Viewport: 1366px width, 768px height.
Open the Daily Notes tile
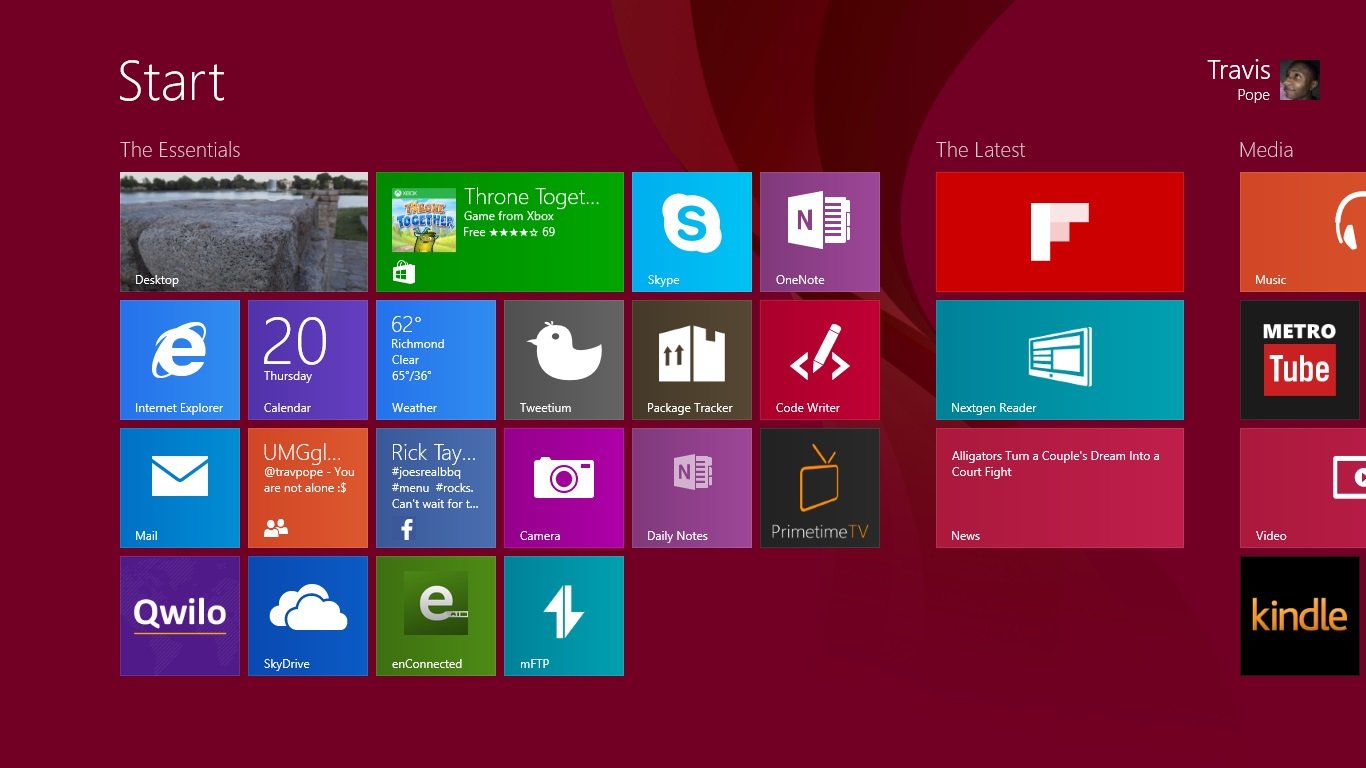(x=692, y=488)
